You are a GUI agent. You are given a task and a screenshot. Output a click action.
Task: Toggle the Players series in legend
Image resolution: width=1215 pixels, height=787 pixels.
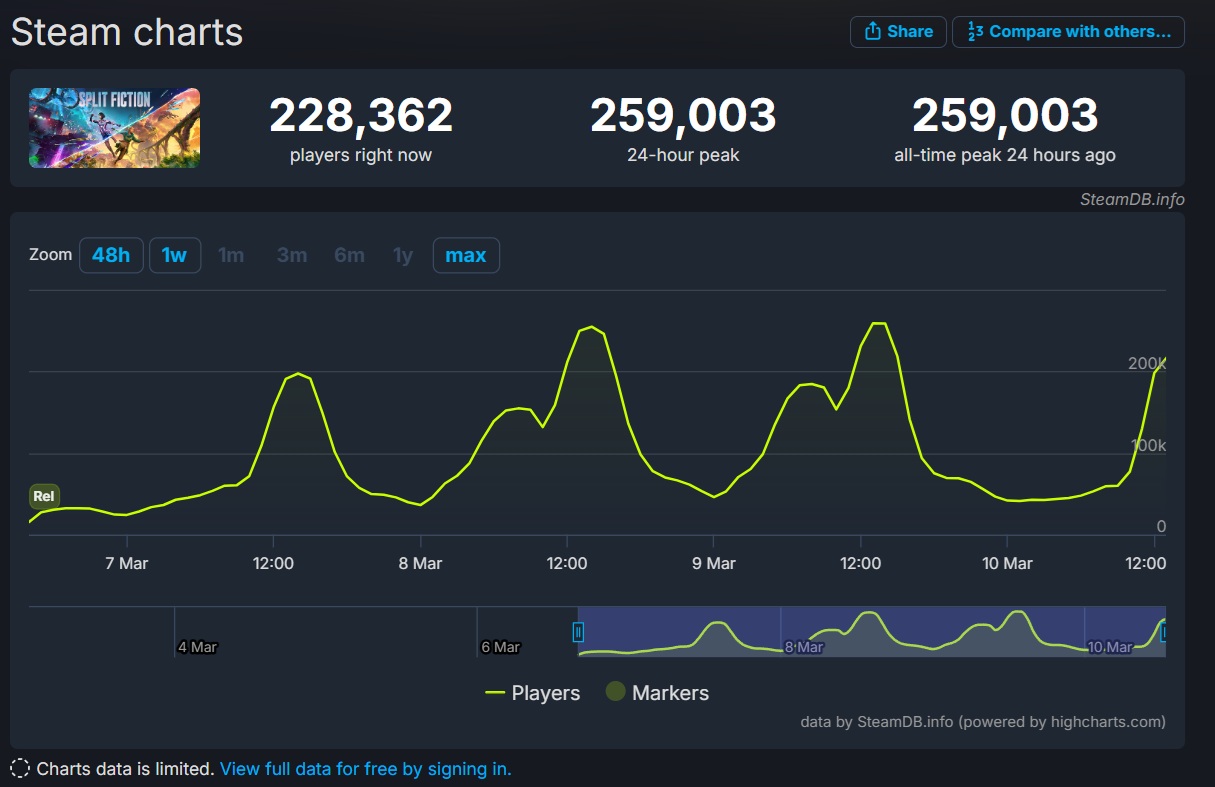(532, 693)
